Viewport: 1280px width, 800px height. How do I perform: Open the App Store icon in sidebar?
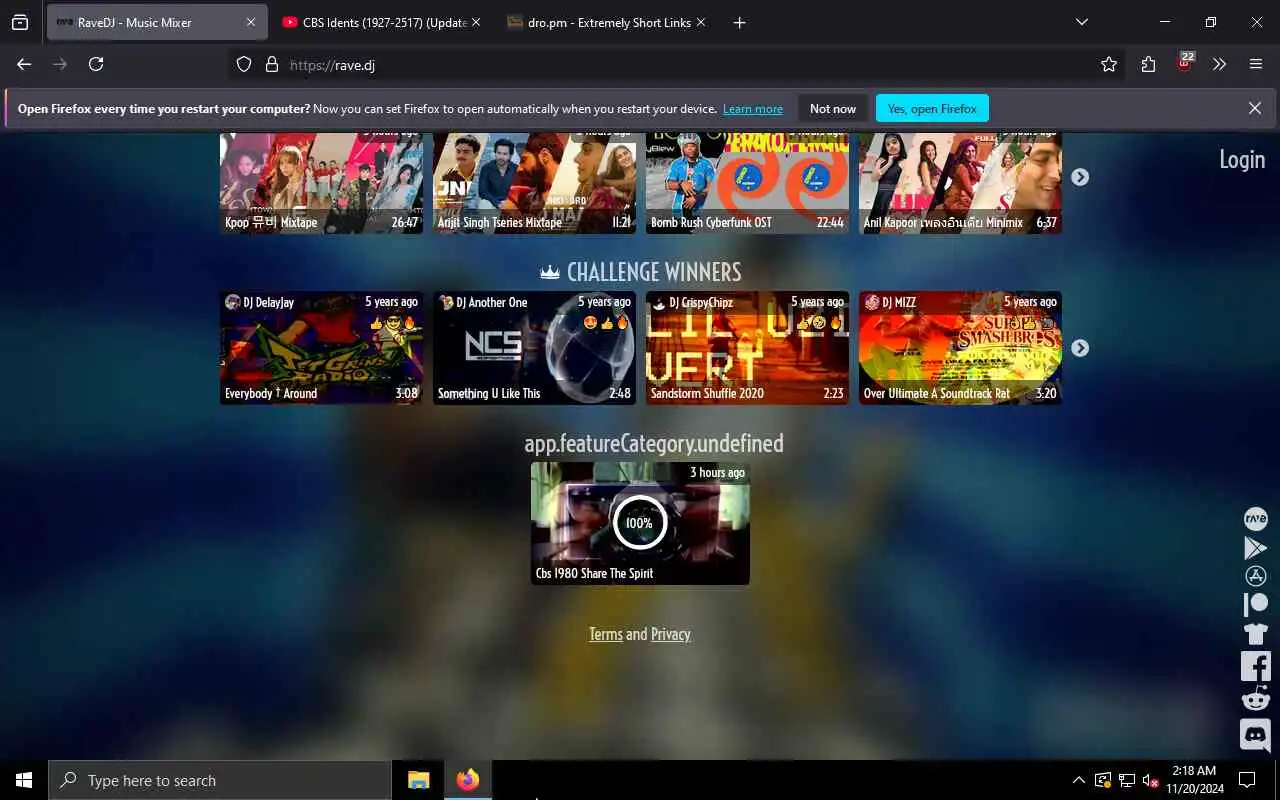tap(1255, 576)
